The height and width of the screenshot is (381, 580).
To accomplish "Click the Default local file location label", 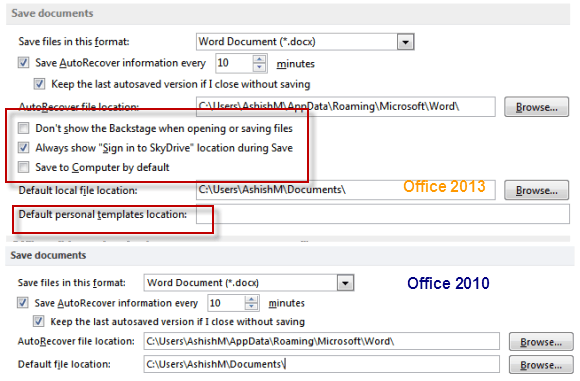I will point(78,190).
